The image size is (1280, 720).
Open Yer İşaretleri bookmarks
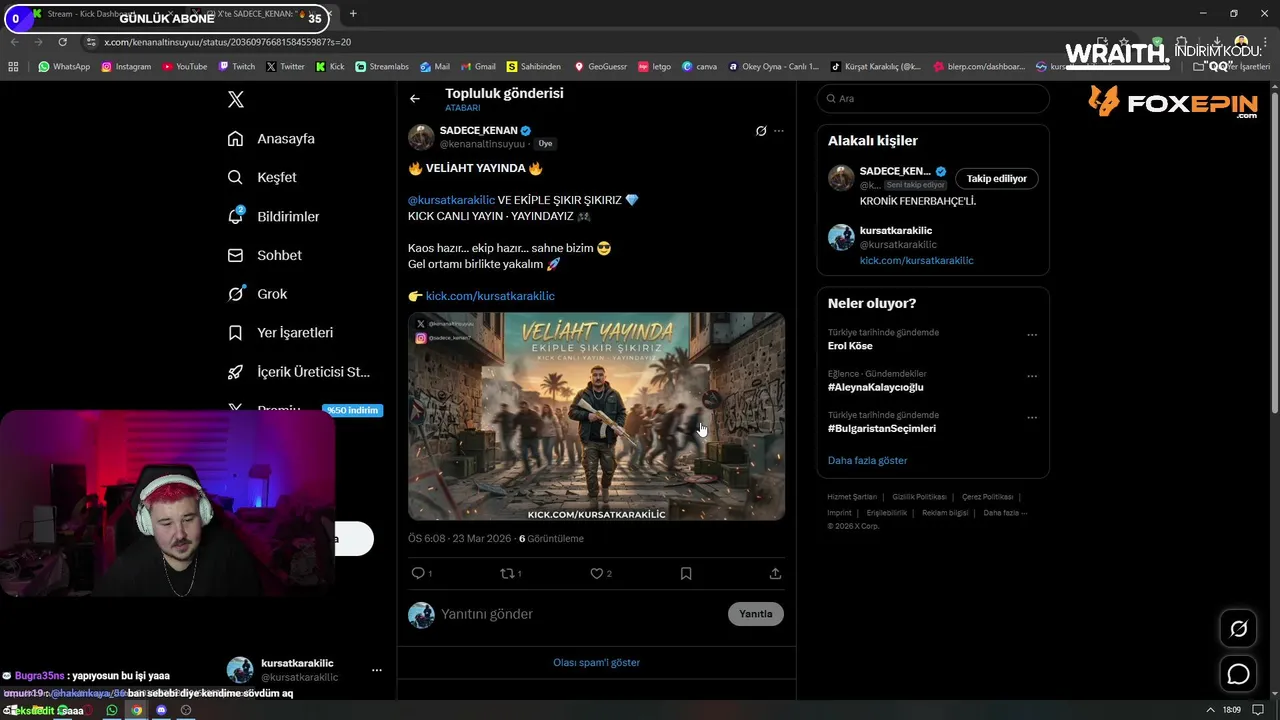[x=280, y=332]
